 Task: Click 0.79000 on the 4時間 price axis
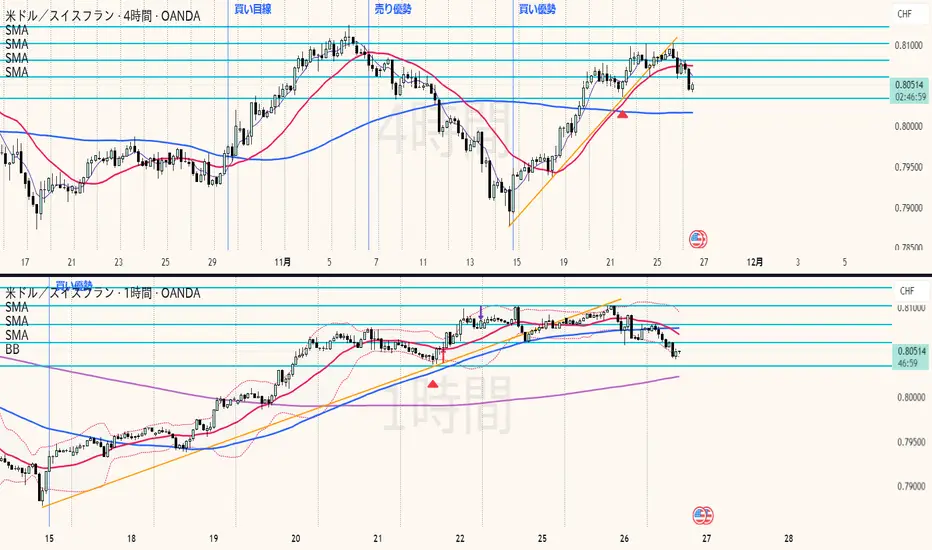tap(909, 208)
